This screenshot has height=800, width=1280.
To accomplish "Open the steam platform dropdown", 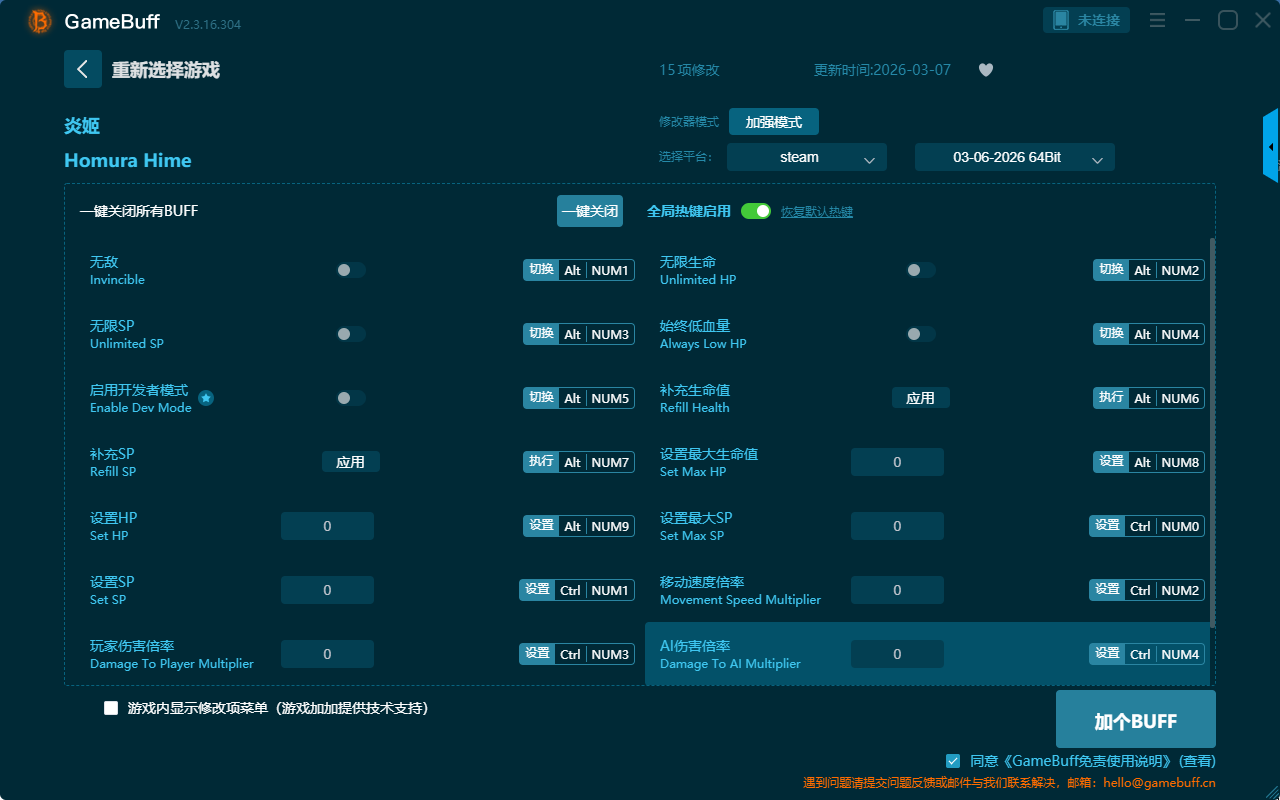I will click(806, 157).
